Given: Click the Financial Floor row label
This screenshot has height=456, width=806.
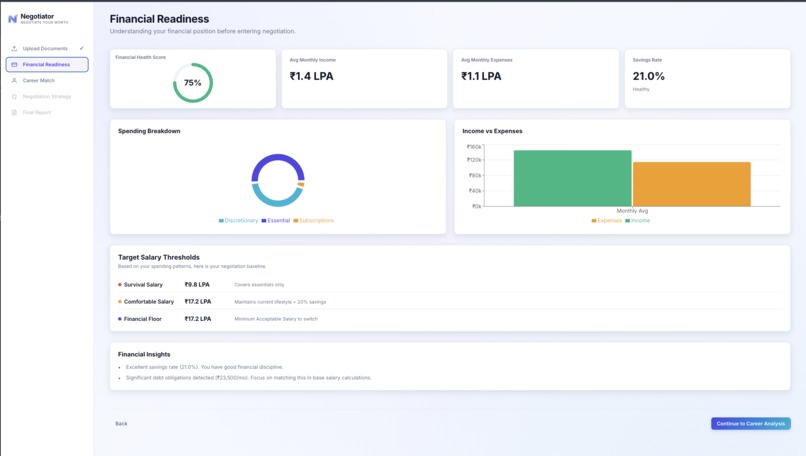Looking at the screenshot, I should coord(142,319).
